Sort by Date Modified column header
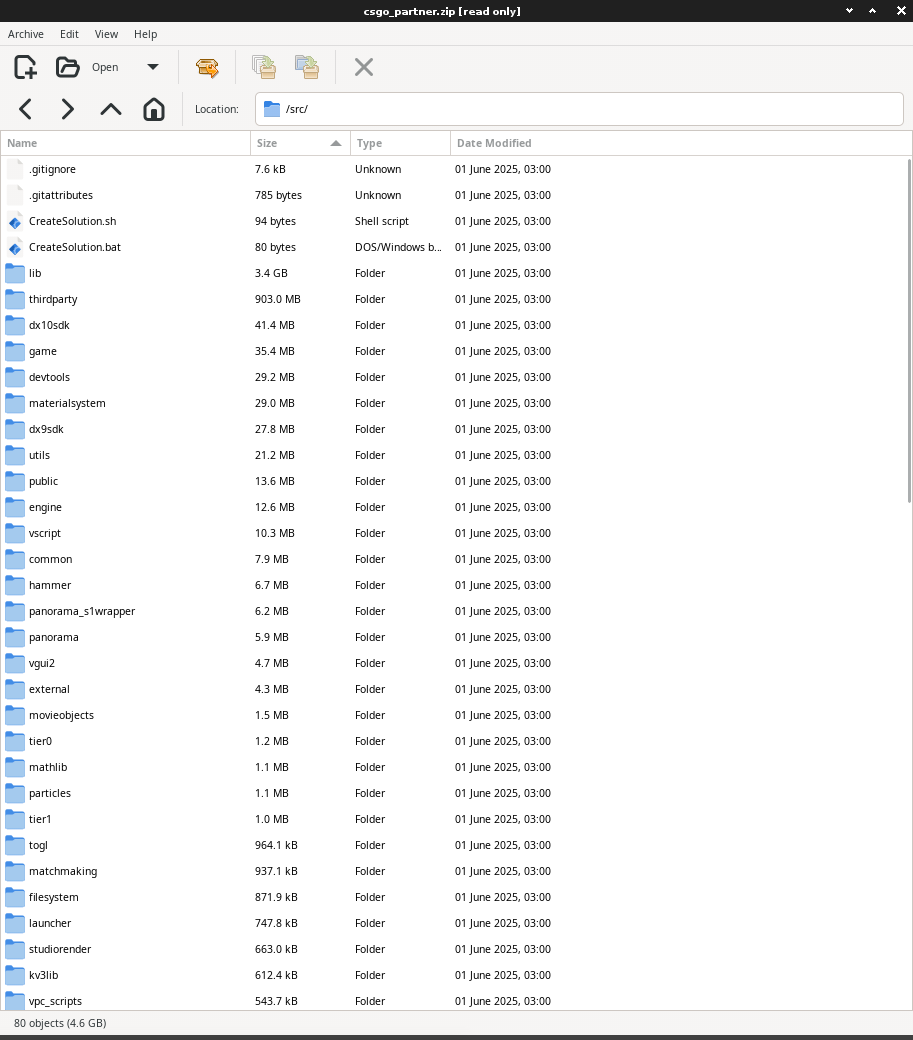This screenshot has height=1040, width=913. (x=681, y=143)
